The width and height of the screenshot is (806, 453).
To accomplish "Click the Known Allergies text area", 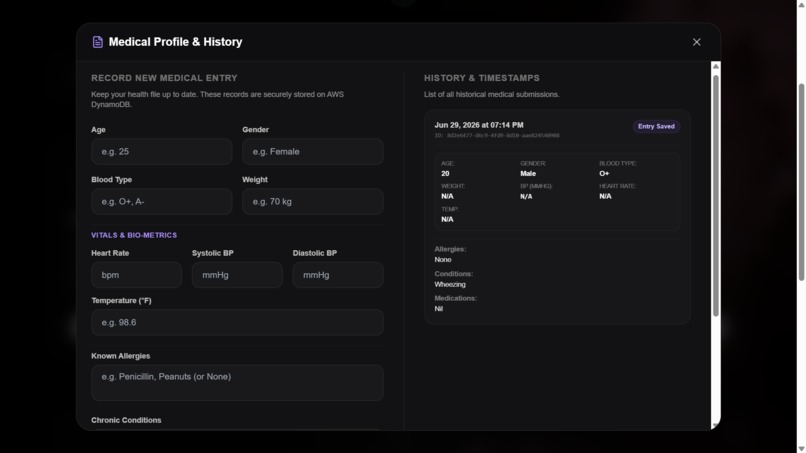I will tap(237, 383).
